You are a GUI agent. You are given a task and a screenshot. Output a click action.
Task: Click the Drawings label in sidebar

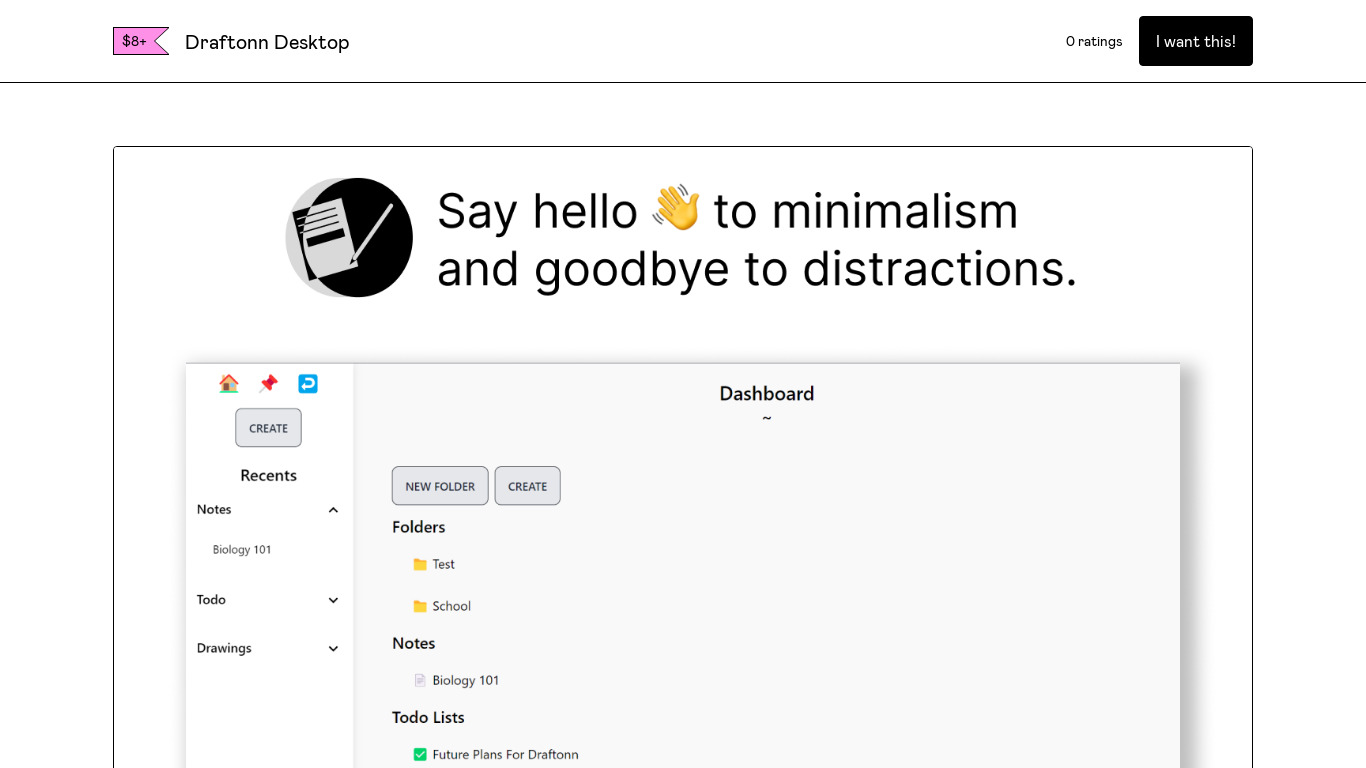224,649
